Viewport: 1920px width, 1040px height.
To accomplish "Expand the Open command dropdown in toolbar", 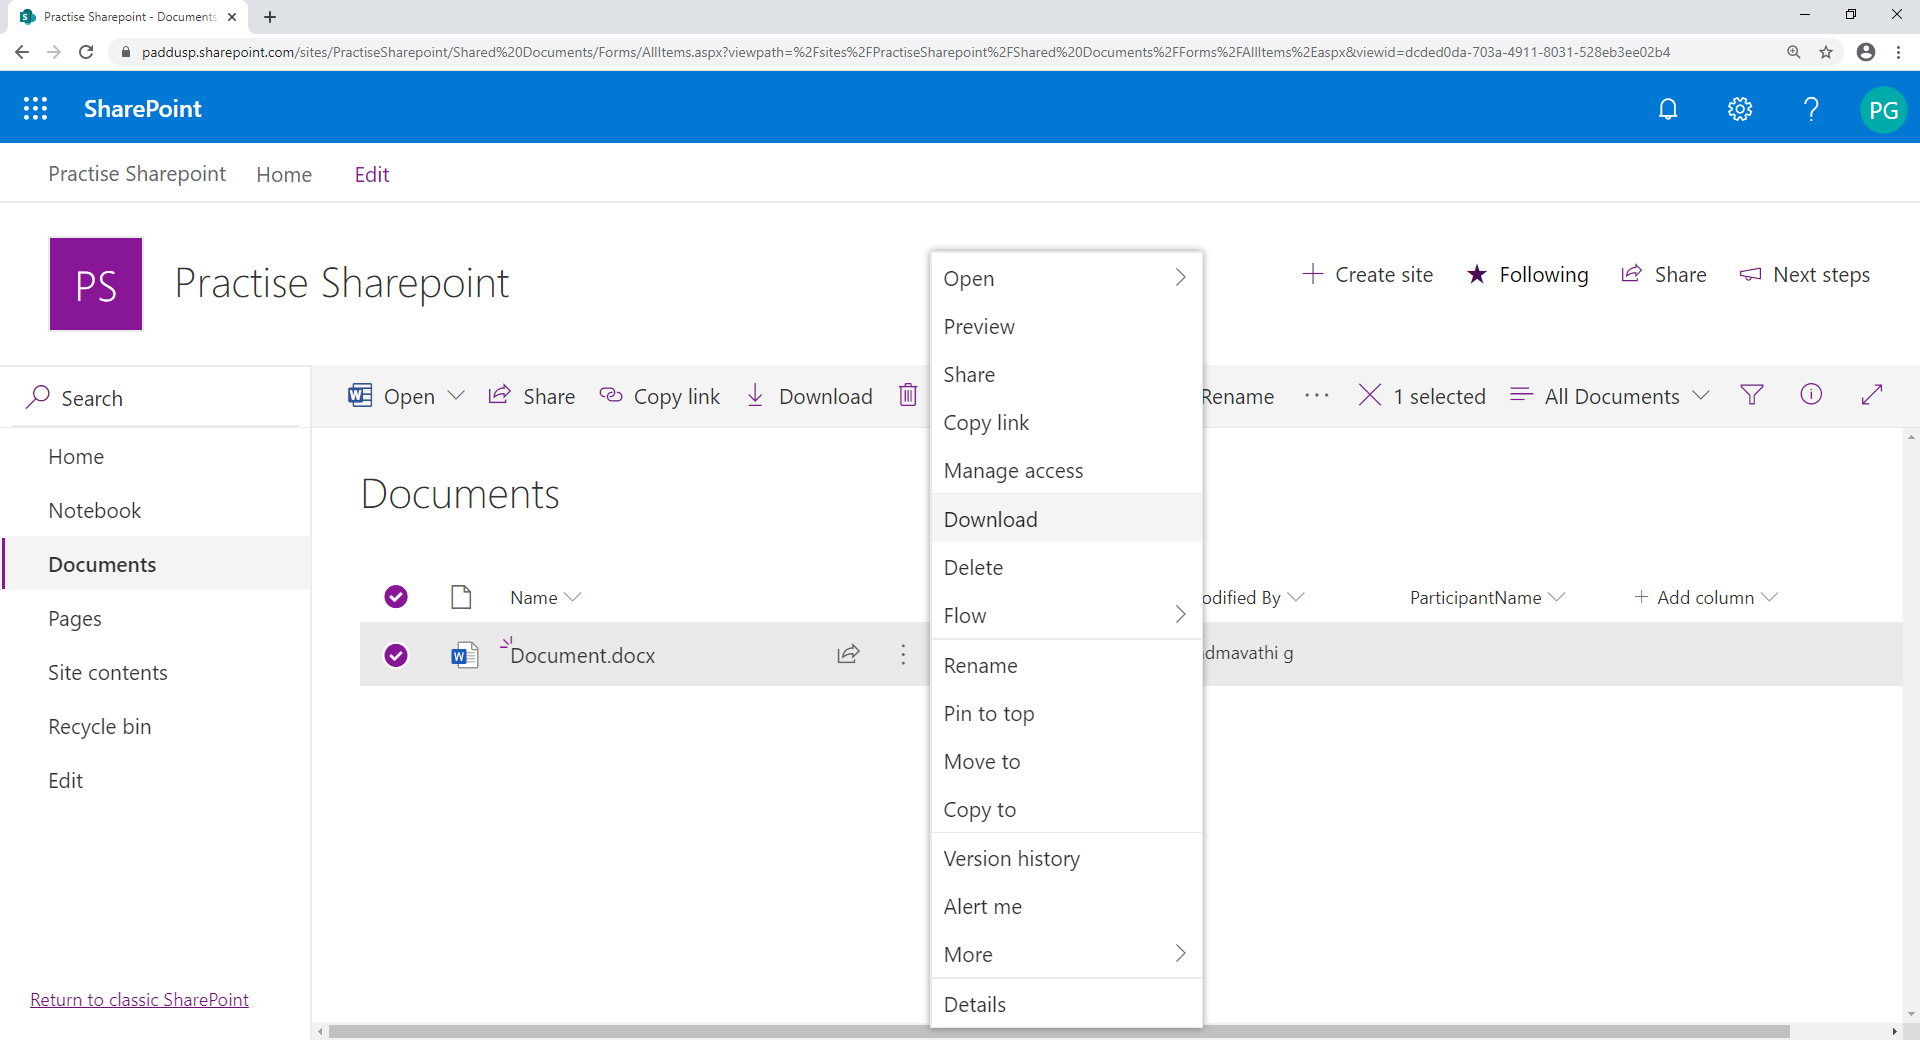I will click(457, 395).
